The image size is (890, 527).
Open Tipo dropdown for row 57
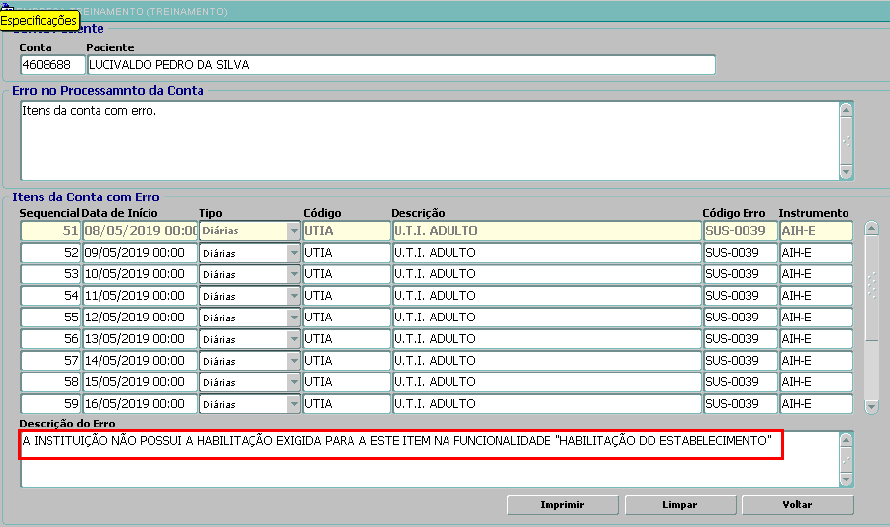coord(293,361)
